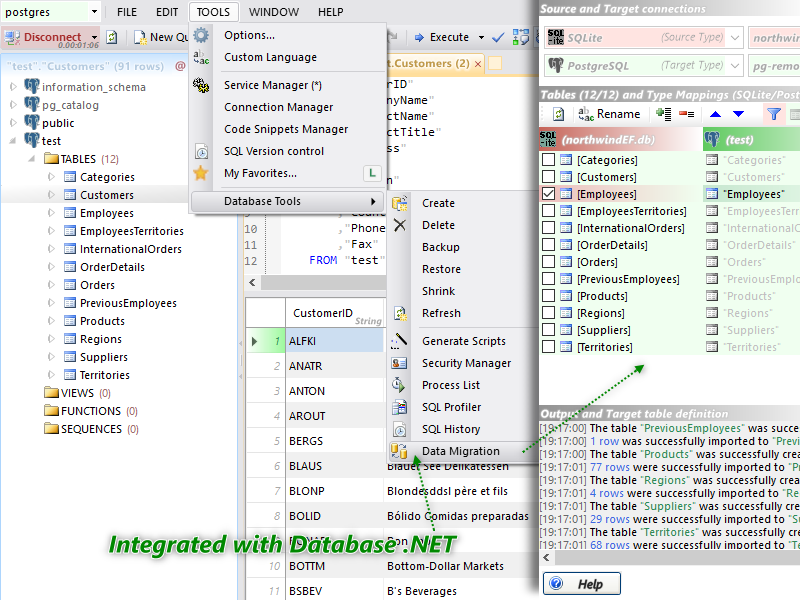
Task: Open the FILE menu
Action: pos(127,12)
